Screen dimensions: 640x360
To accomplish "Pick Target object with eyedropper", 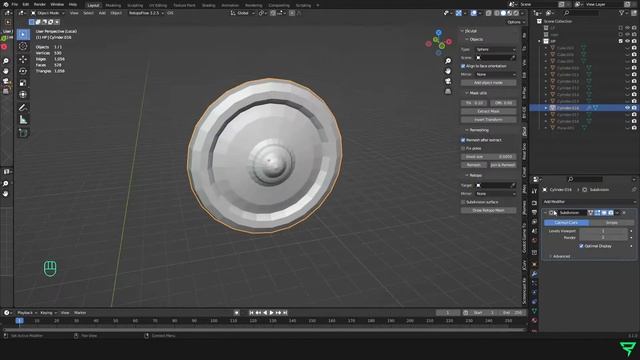I will coord(513,185).
